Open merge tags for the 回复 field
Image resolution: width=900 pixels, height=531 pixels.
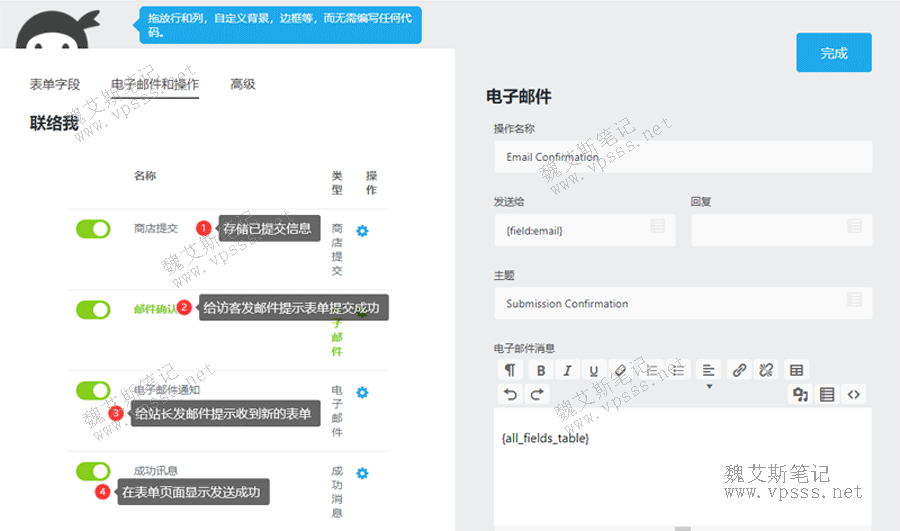tap(854, 226)
